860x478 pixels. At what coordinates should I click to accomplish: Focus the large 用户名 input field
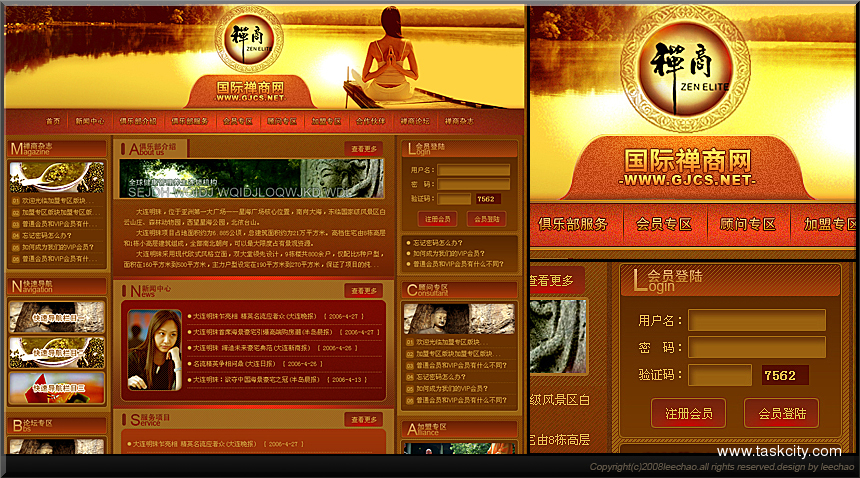[x=756, y=321]
